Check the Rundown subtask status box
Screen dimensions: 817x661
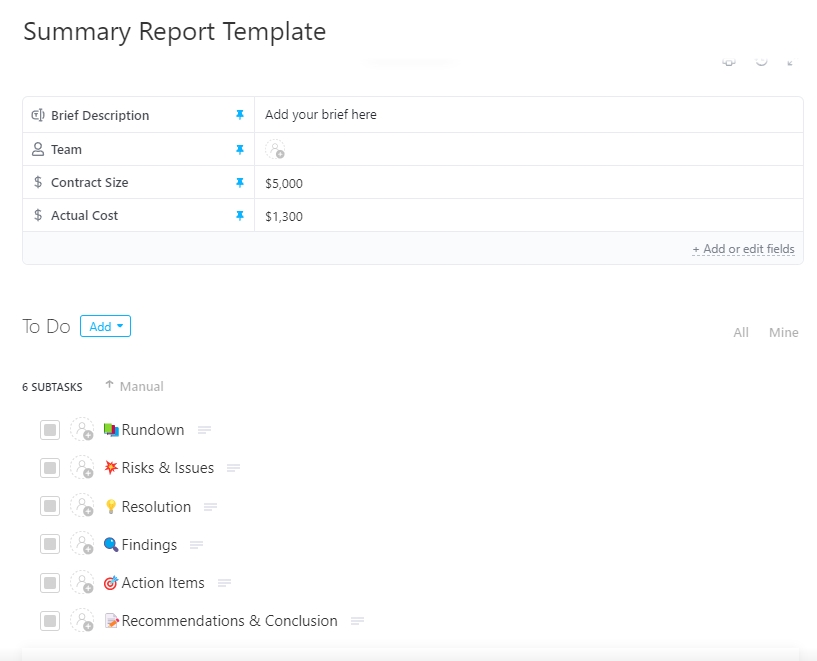50,430
